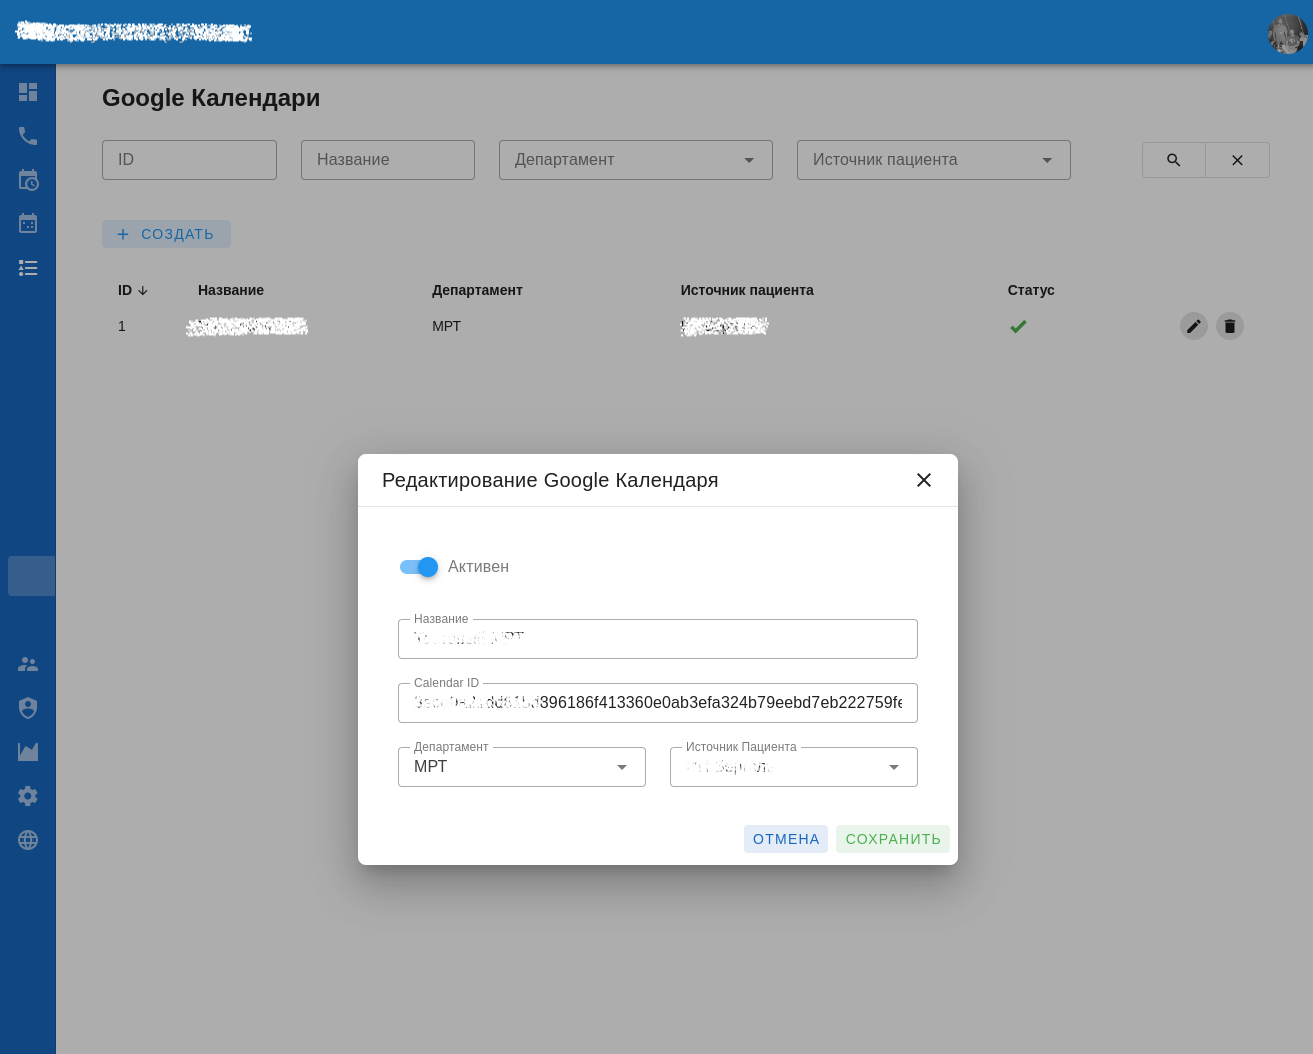Click the ID filter field

(x=189, y=160)
